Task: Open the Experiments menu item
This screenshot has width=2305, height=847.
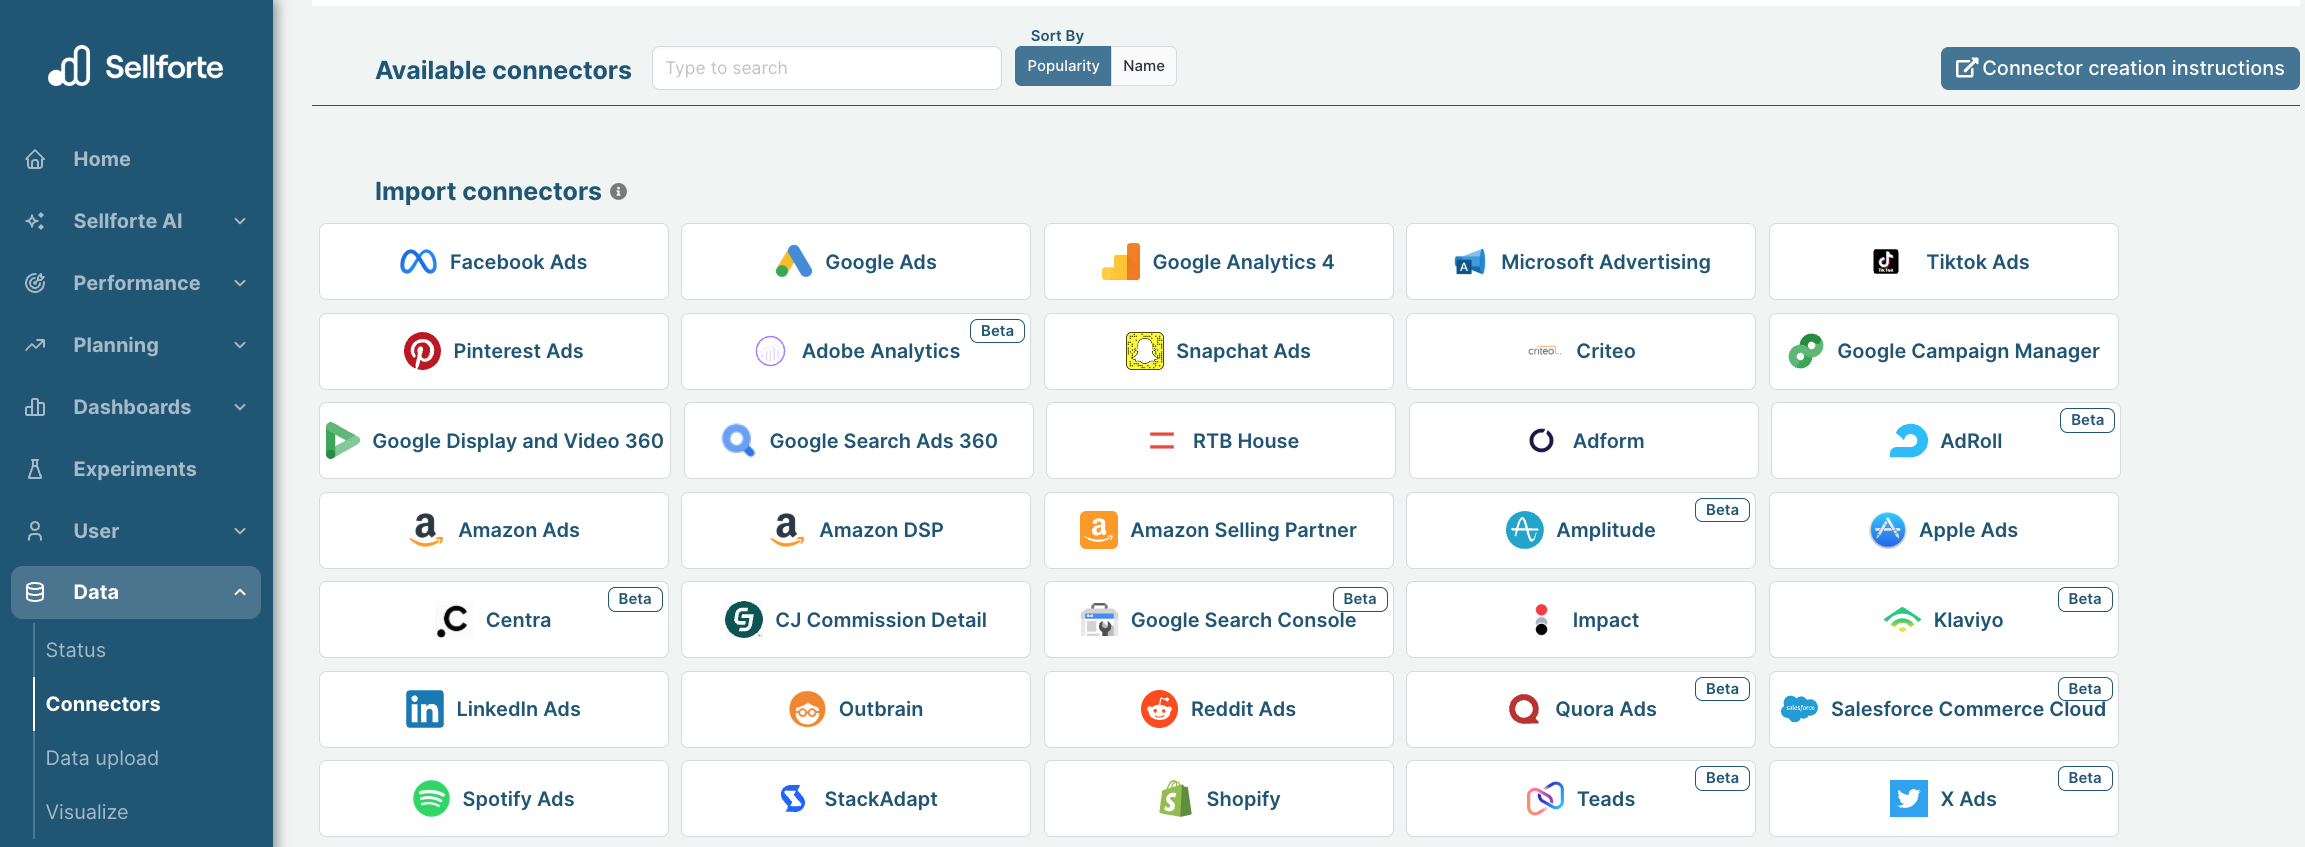Action: pyautogui.click(x=136, y=469)
